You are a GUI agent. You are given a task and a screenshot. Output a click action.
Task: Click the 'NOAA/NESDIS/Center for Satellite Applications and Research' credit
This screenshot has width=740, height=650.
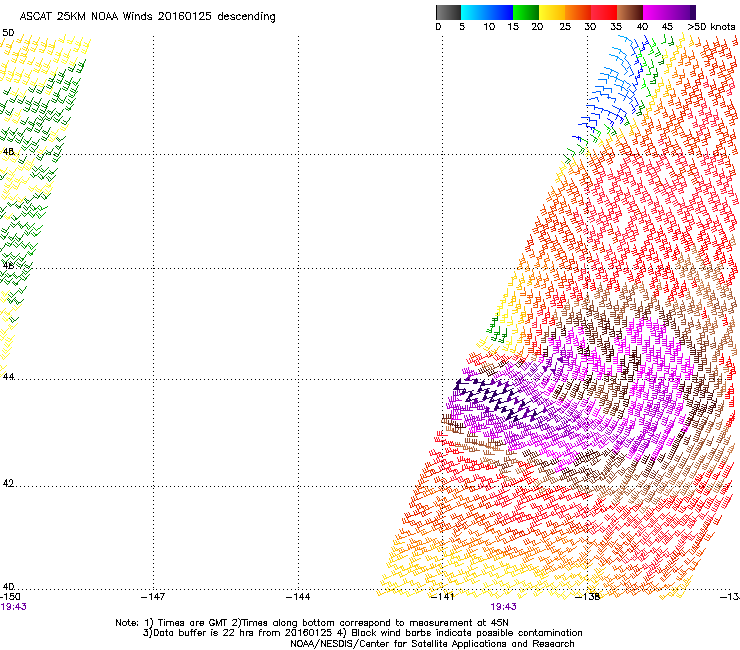tap(432, 644)
